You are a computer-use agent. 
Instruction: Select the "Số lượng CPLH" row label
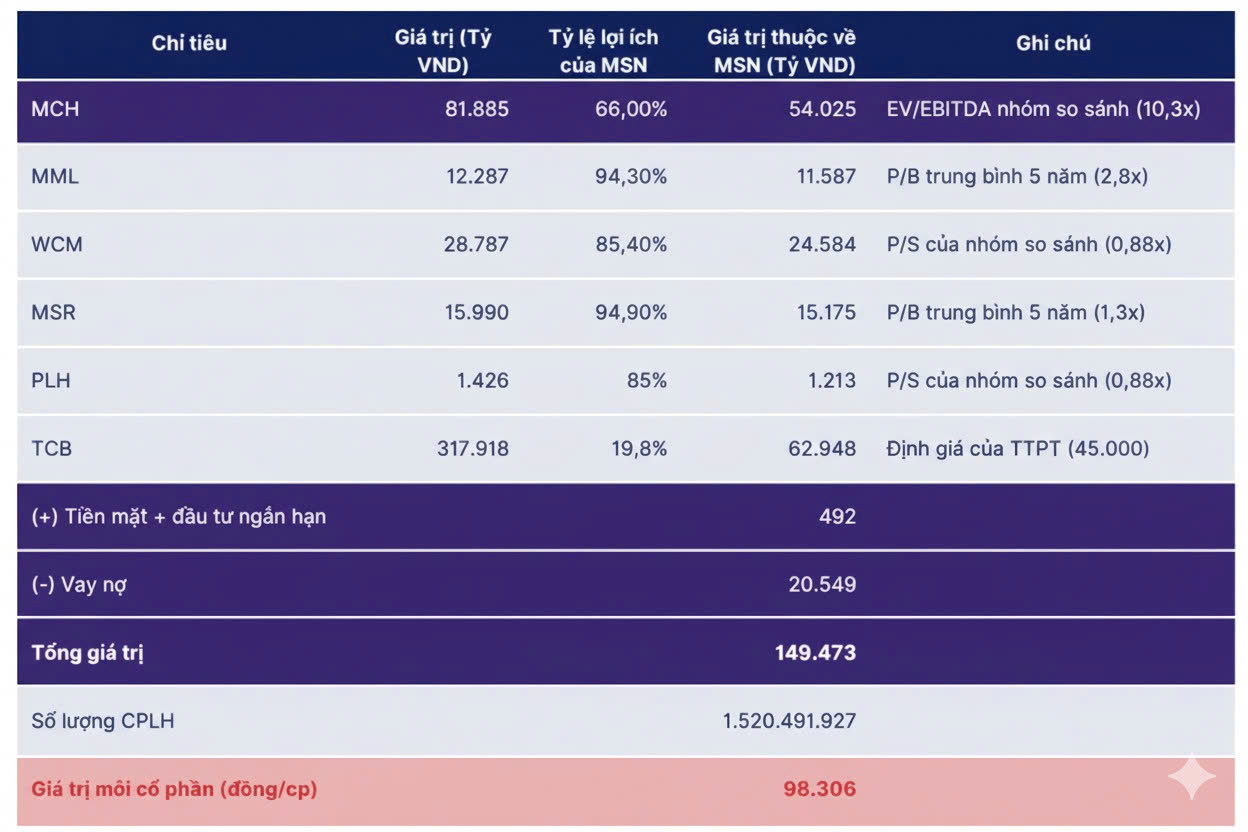pyautogui.click(x=103, y=721)
